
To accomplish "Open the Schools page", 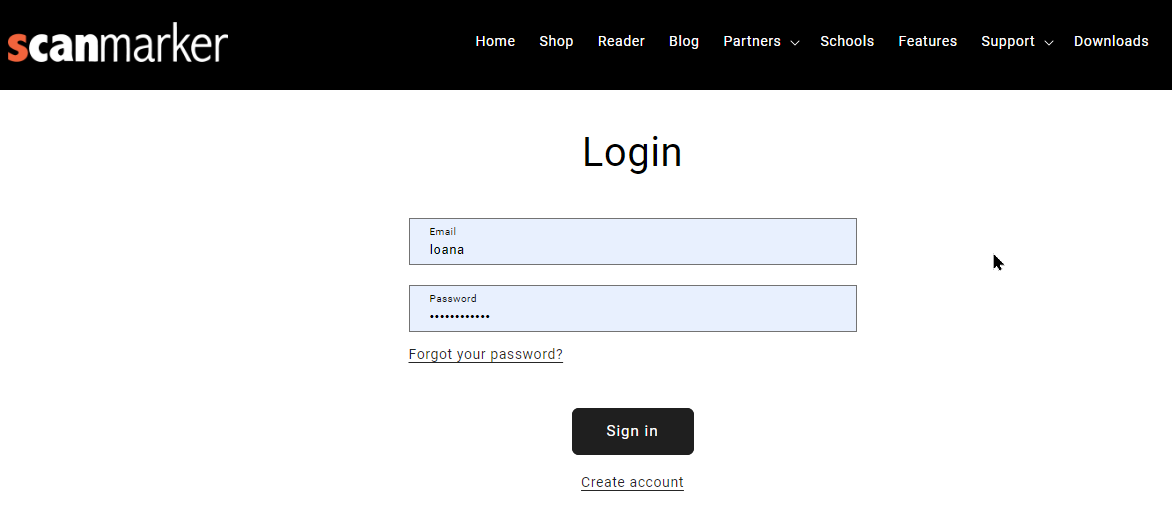I will point(847,41).
